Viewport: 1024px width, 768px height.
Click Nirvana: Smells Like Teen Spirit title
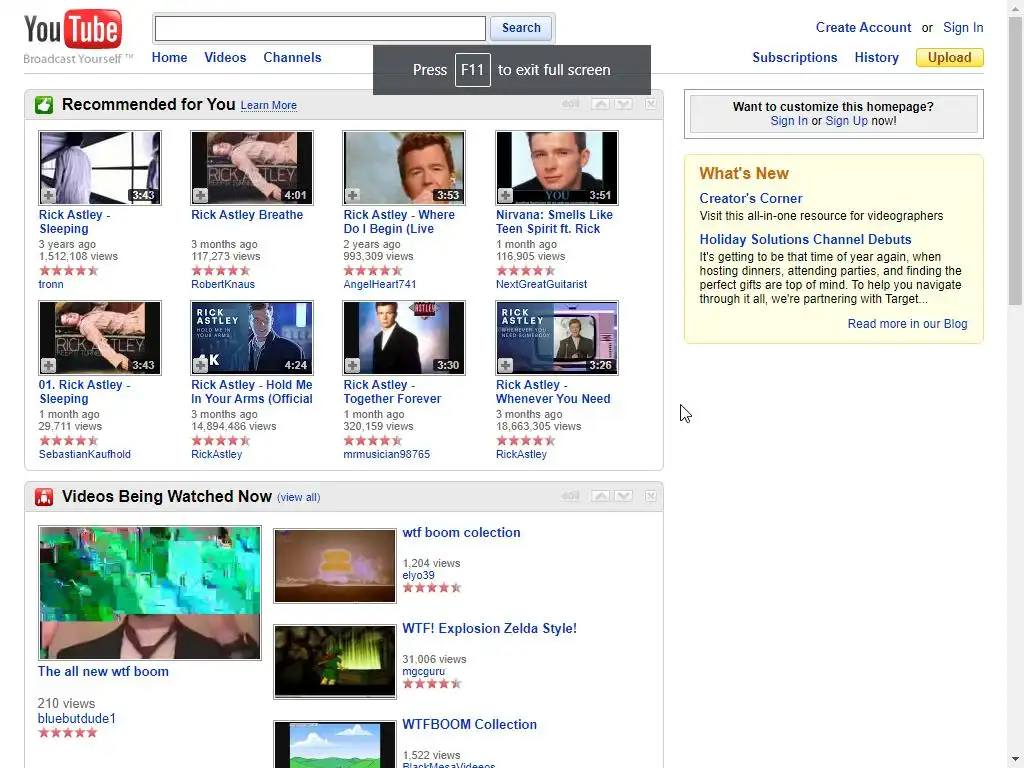pos(554,222)
